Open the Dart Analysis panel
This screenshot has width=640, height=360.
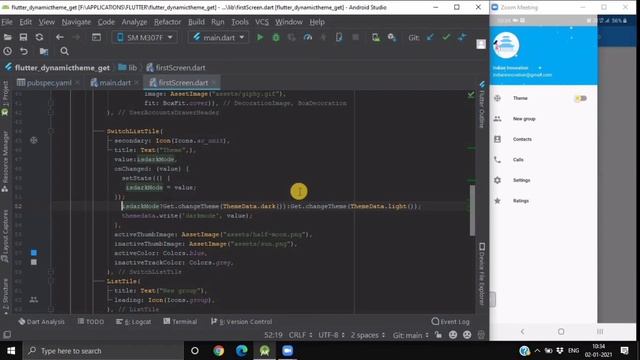pyautogui.click(x=41, y=322)
